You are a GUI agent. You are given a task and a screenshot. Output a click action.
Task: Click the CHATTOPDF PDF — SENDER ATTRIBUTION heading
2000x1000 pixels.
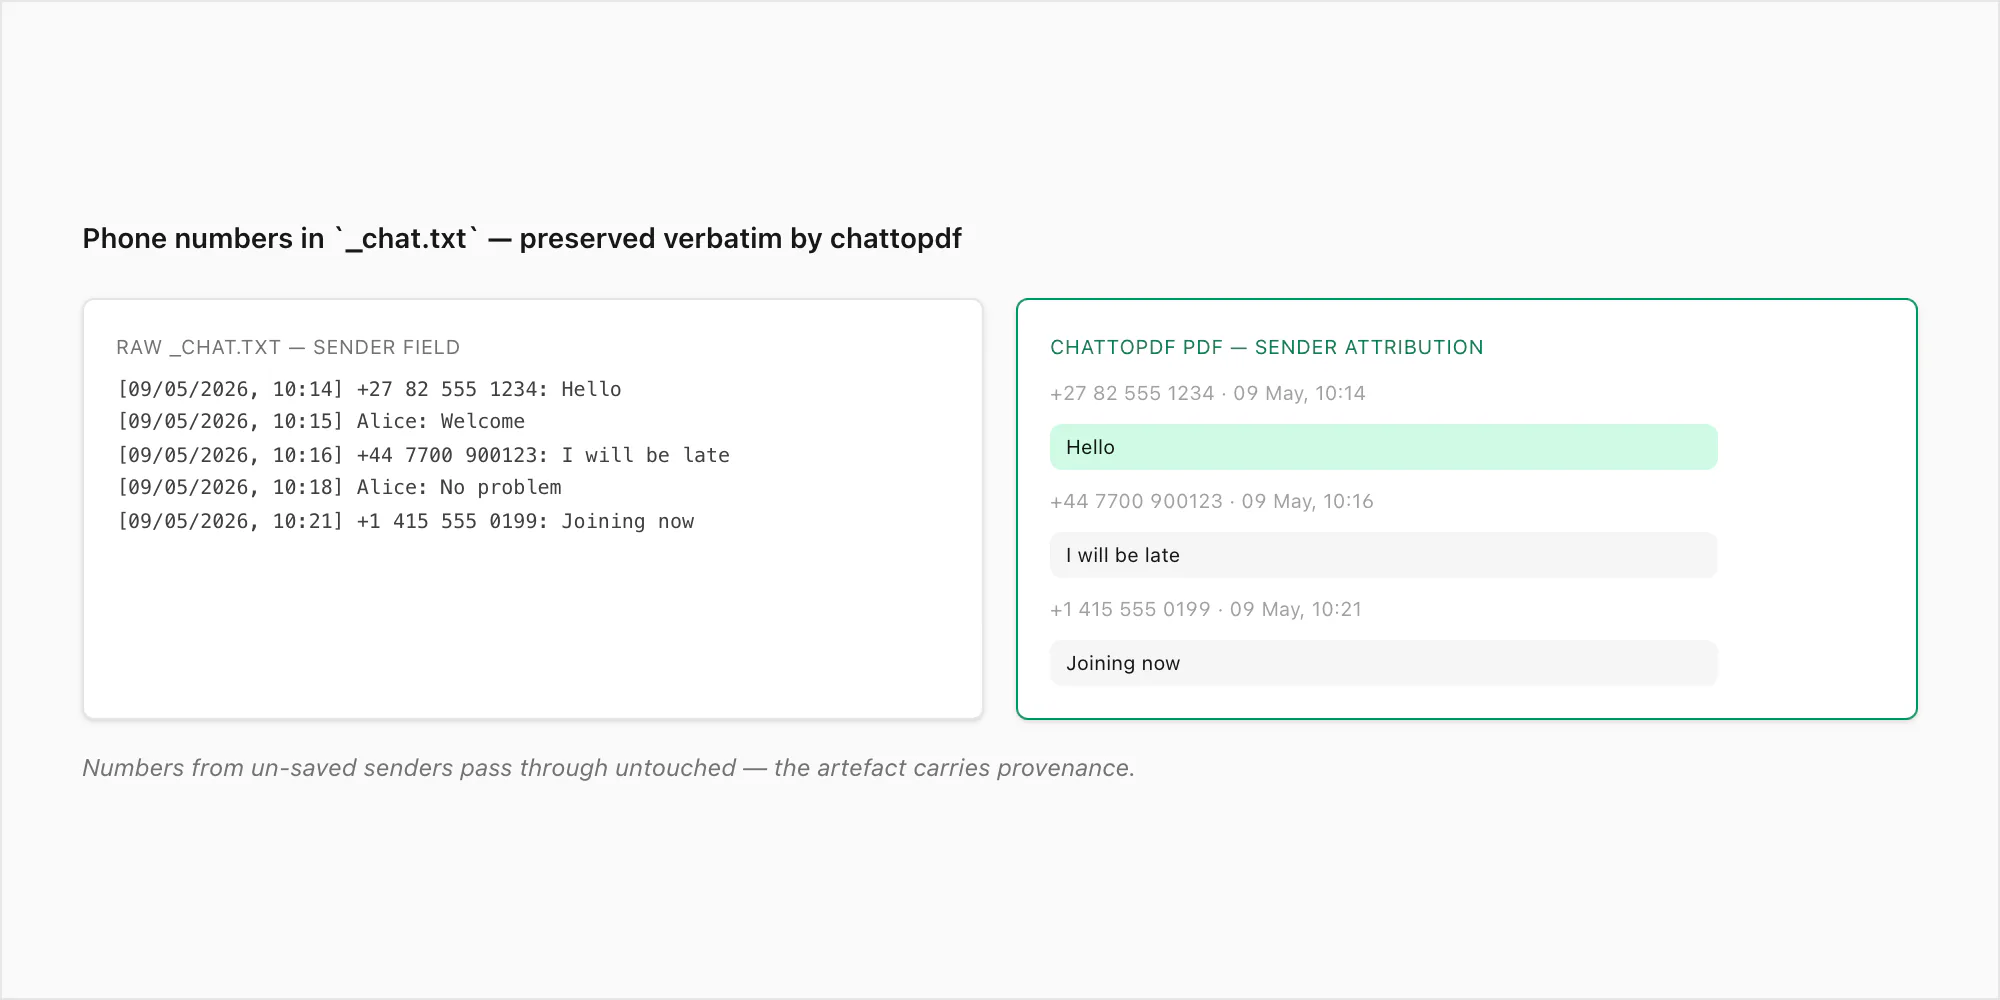tap(1266, 347)
